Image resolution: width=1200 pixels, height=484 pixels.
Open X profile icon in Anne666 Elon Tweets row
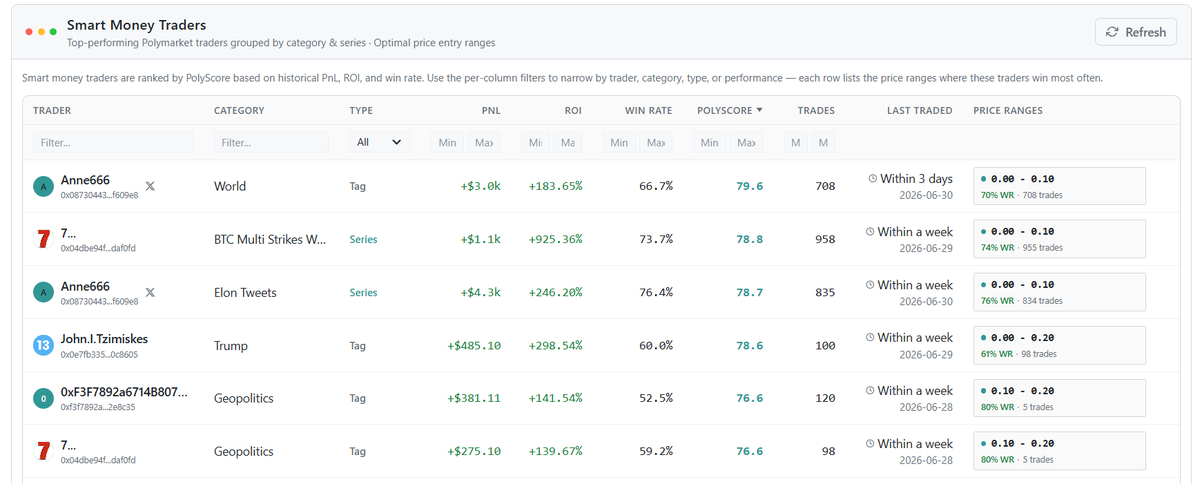pyautogui.click(x=150, y=292)
